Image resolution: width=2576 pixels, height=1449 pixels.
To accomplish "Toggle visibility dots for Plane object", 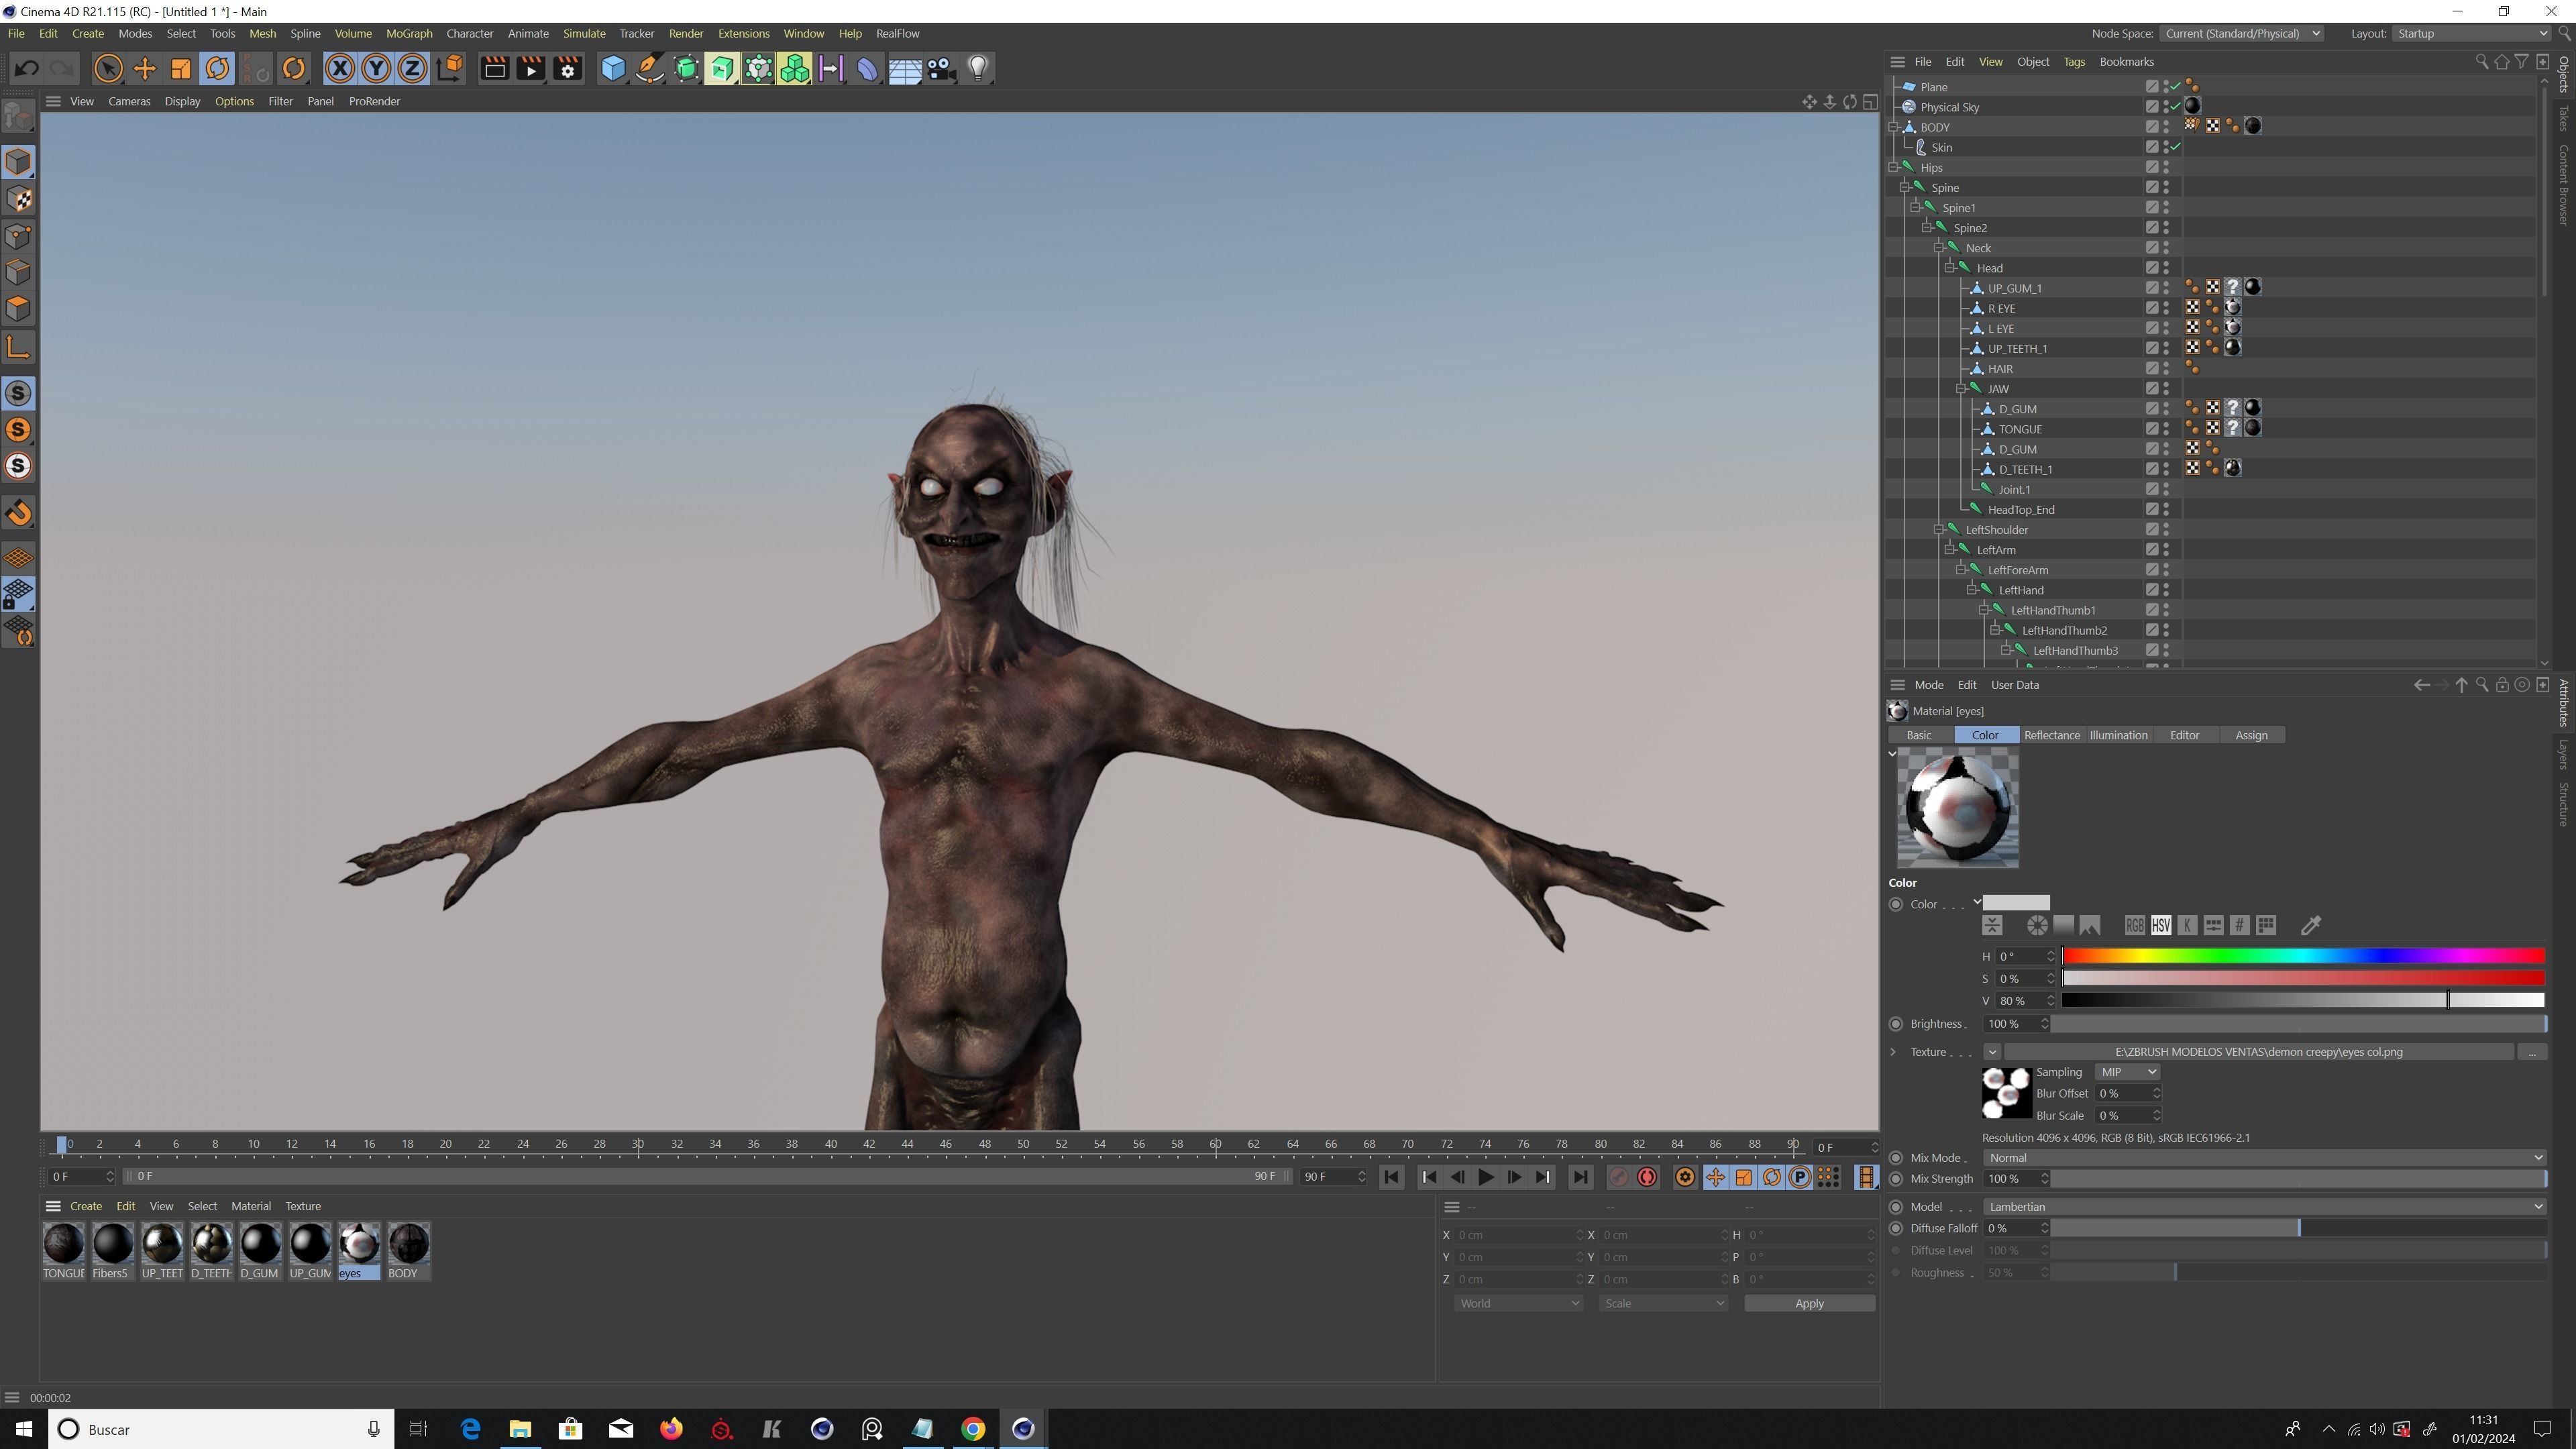I will (x=2166, y=87).
